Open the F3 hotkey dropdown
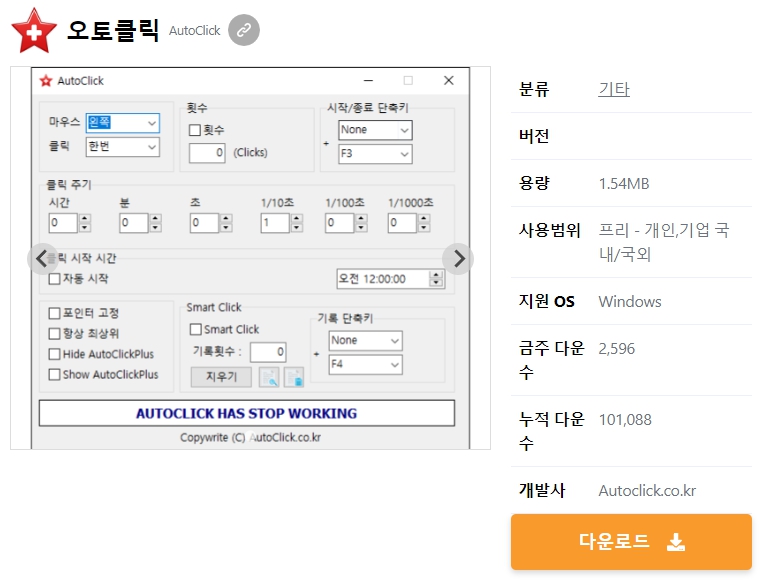 tap(375, 154)
